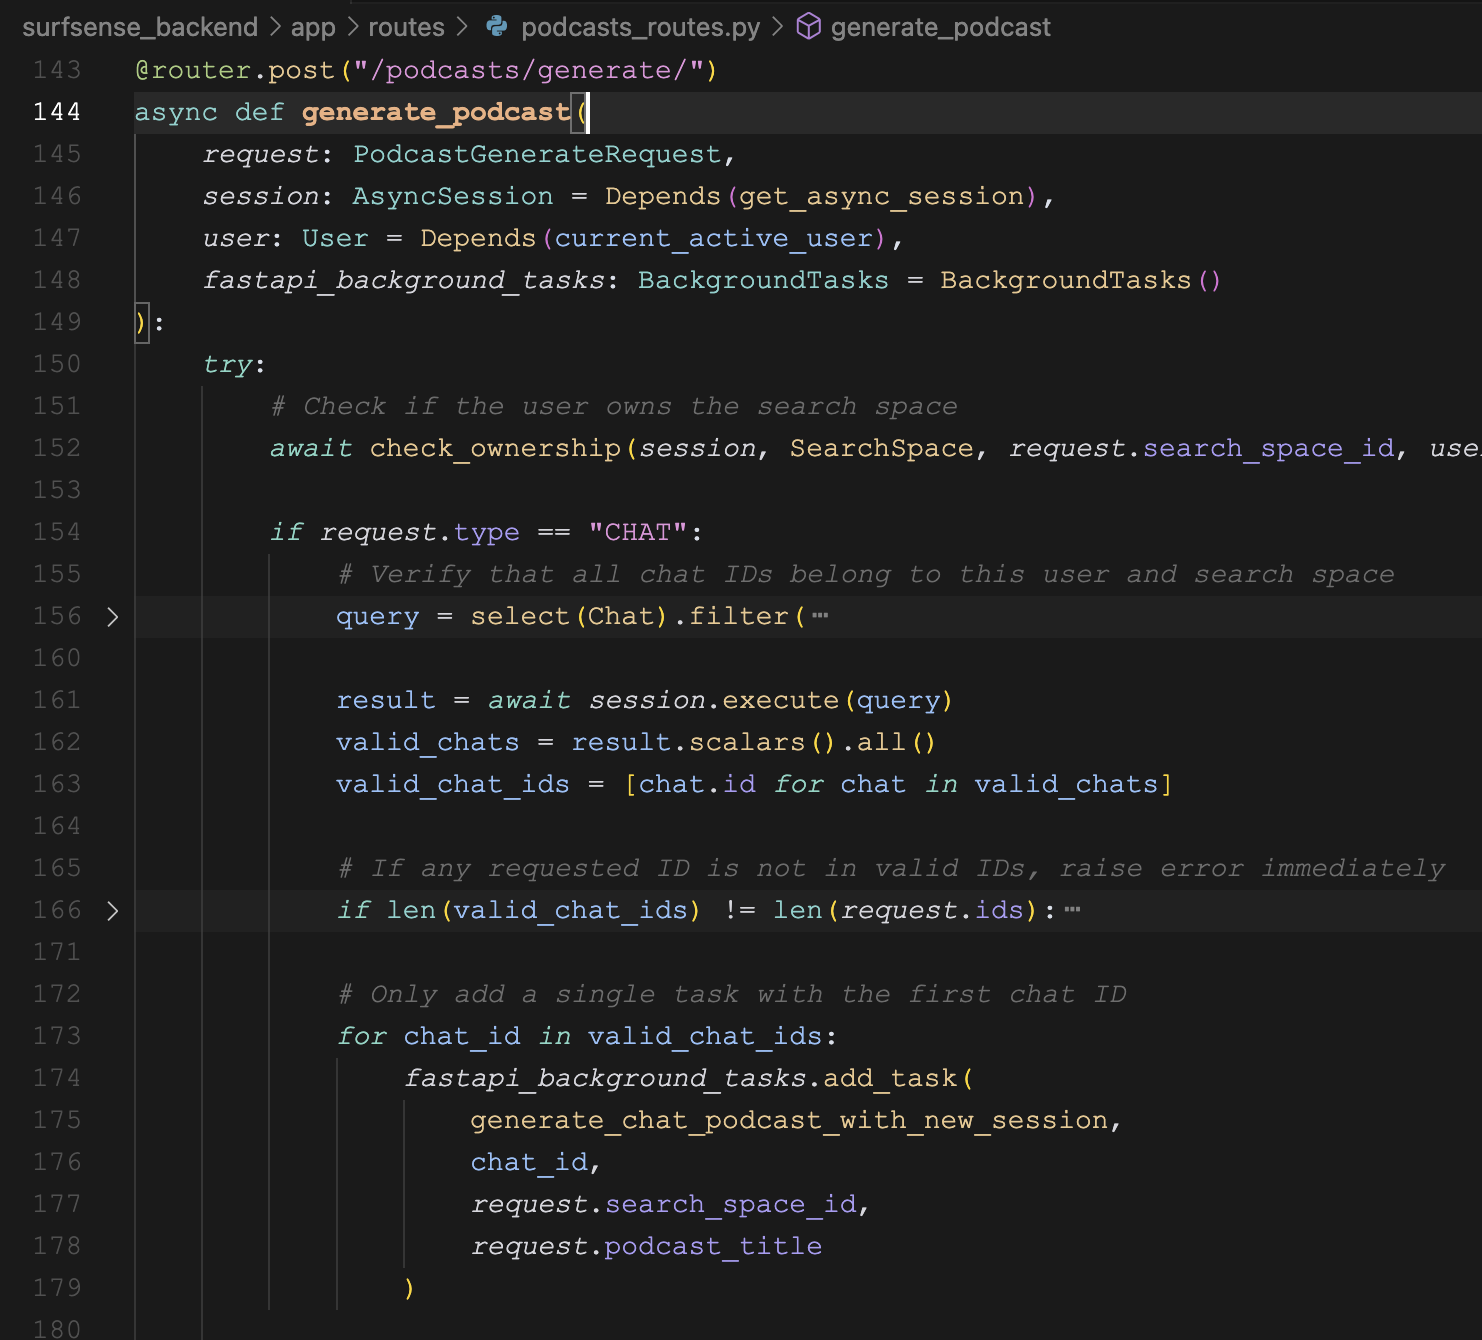Click SearchSpace argument on line 152
This screenshot has height=1340, width=1482.
(881, 448)
